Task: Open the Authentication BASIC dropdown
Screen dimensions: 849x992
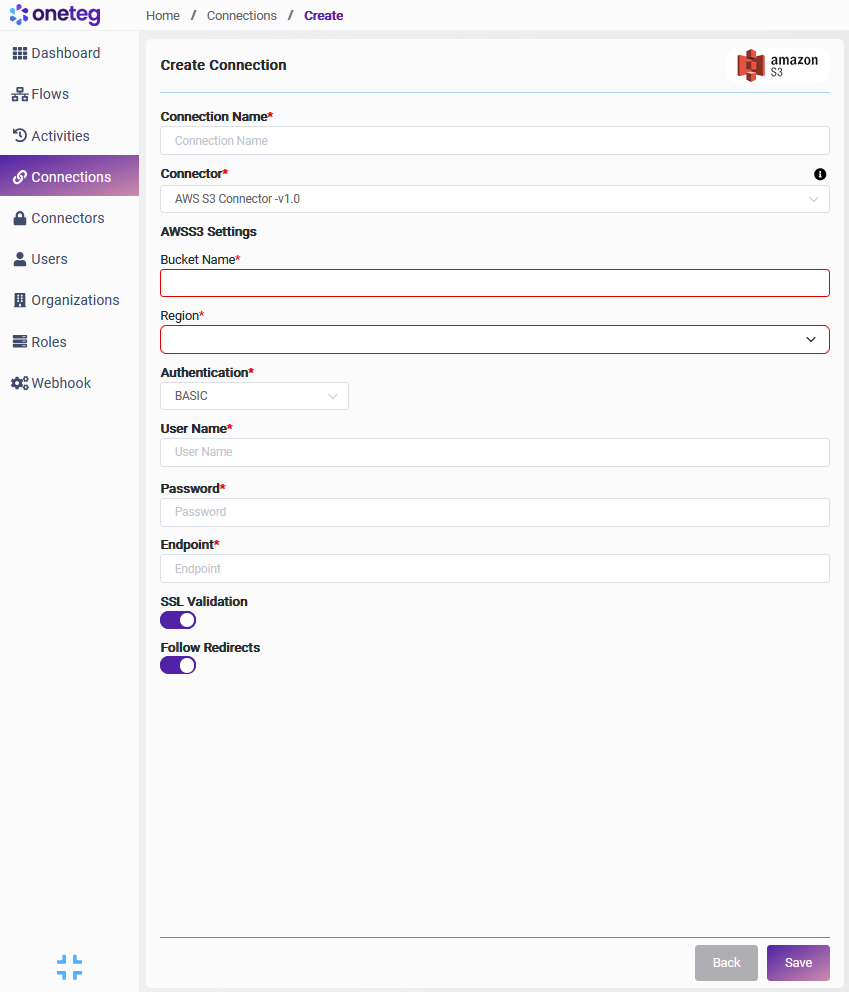Action: pos(255,396)
